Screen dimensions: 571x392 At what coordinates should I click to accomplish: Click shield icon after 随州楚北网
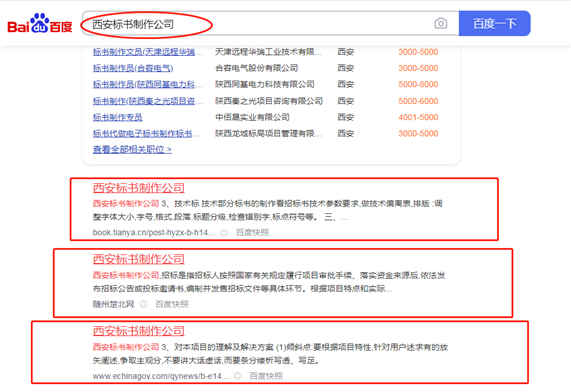point(143,304)
